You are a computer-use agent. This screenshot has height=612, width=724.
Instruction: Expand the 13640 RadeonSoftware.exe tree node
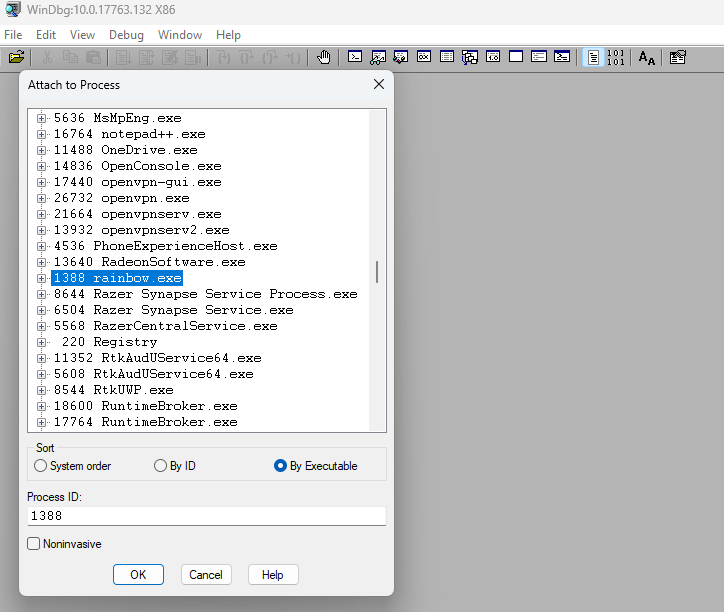click(42, 262)
